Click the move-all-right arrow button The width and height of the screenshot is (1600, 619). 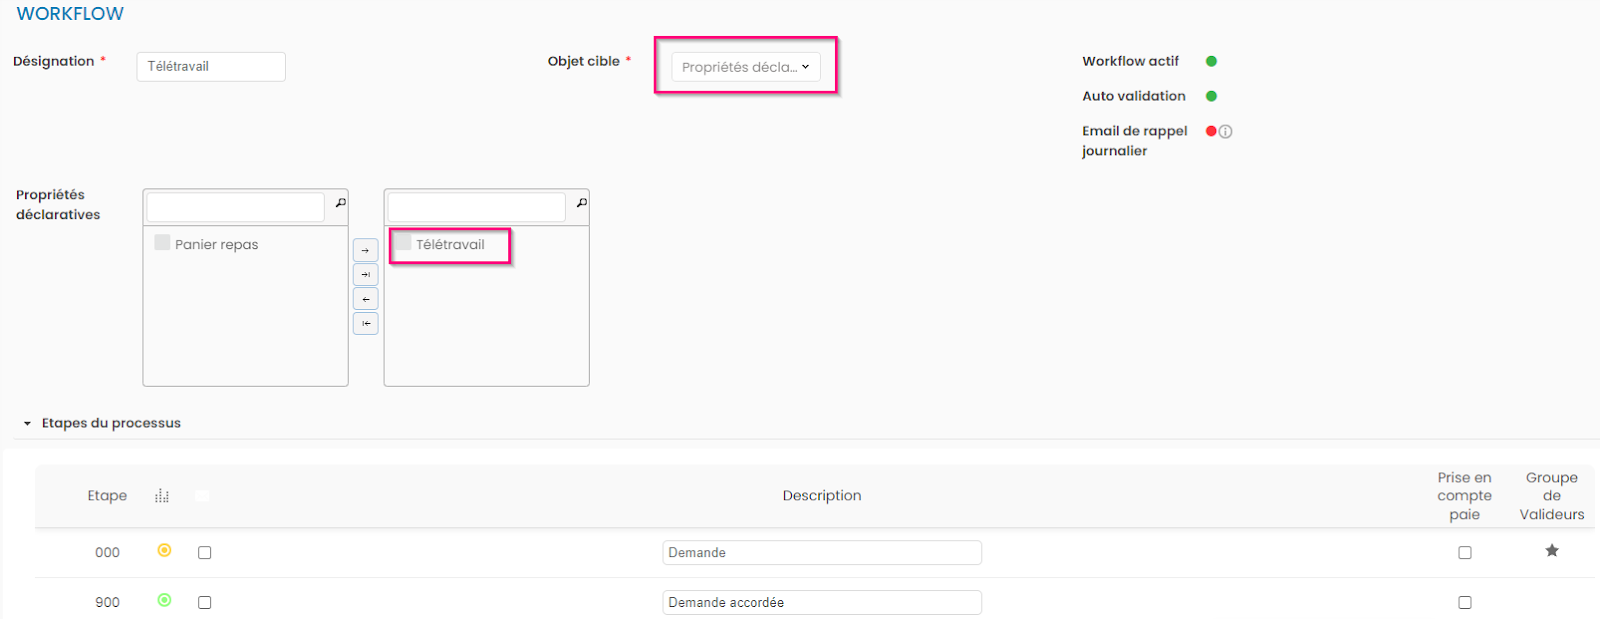(x=365, y=275)
